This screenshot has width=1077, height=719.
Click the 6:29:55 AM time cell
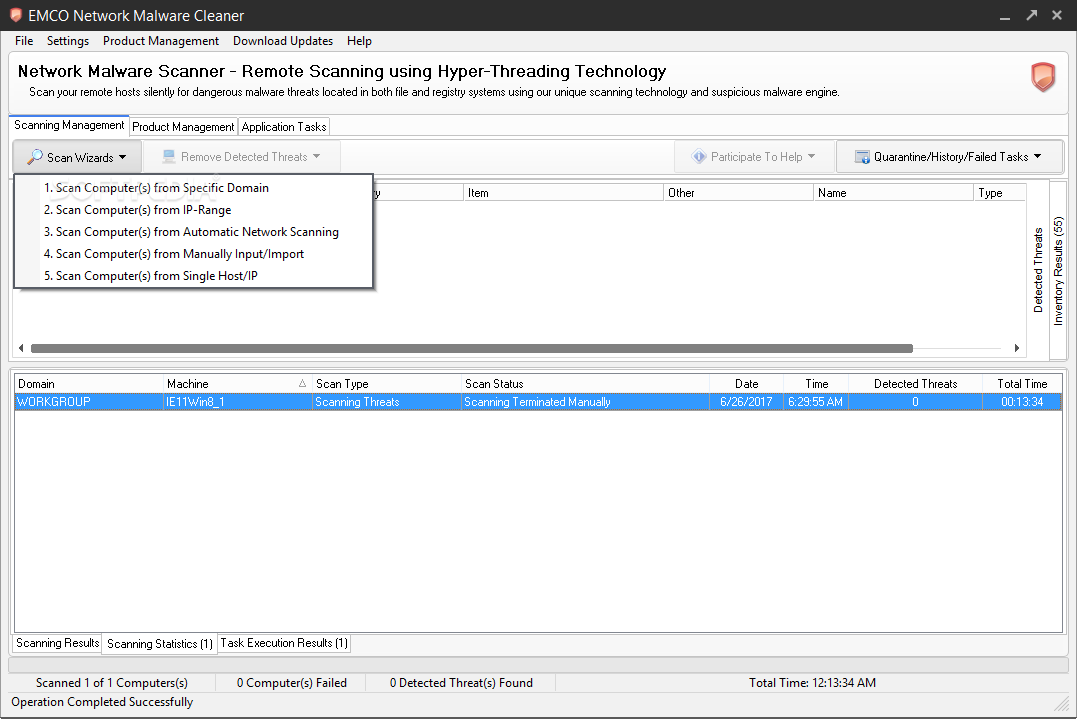(x=816, y=402)
